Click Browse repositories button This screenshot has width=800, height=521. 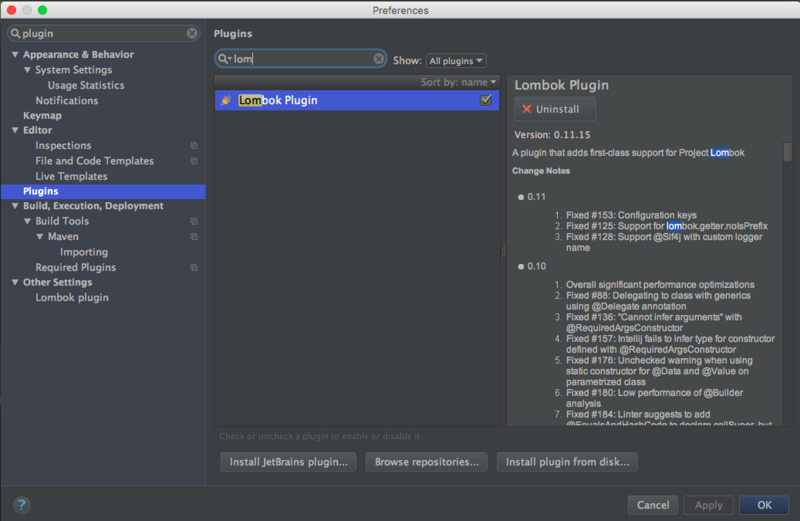427,462
